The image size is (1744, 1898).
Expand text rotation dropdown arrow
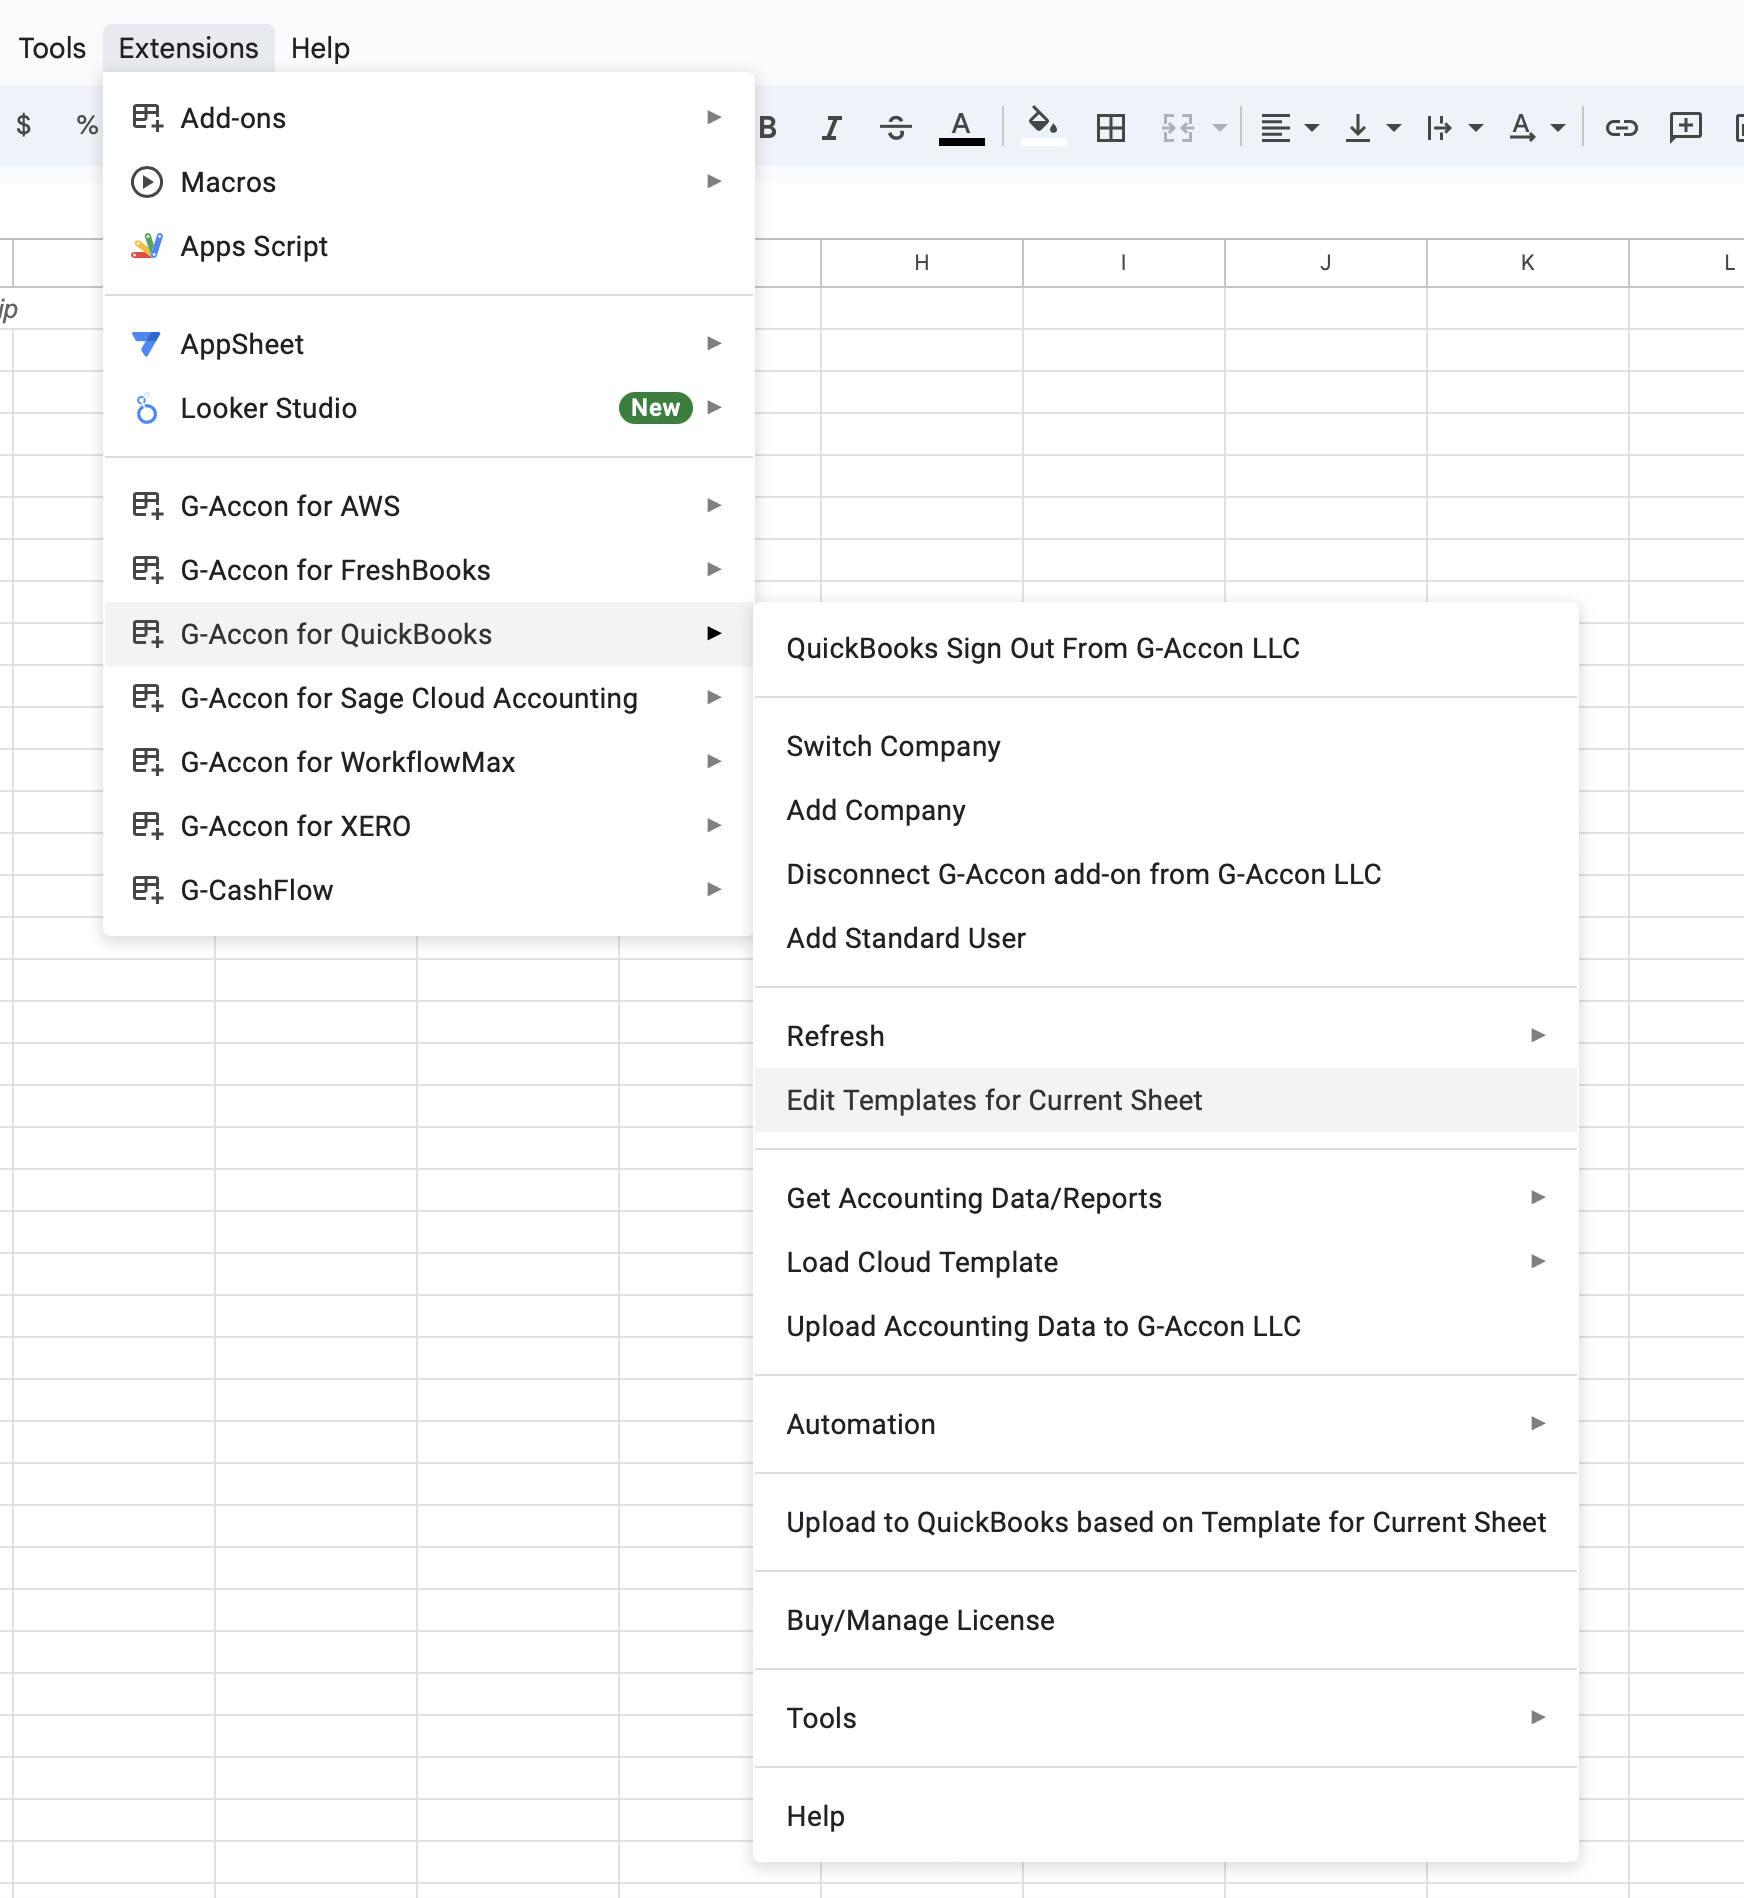tap(1558, 128)
